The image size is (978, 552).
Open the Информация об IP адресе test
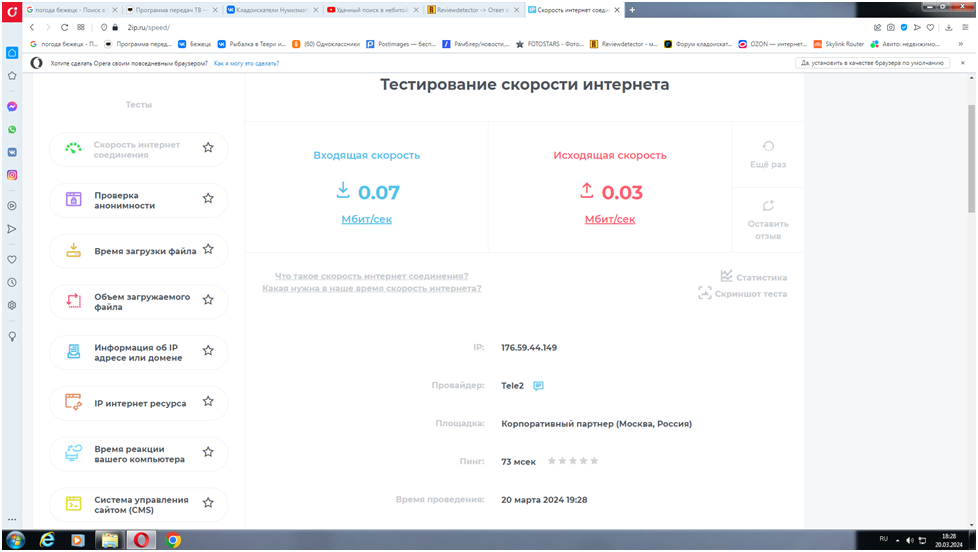click(x=138, y=352)
